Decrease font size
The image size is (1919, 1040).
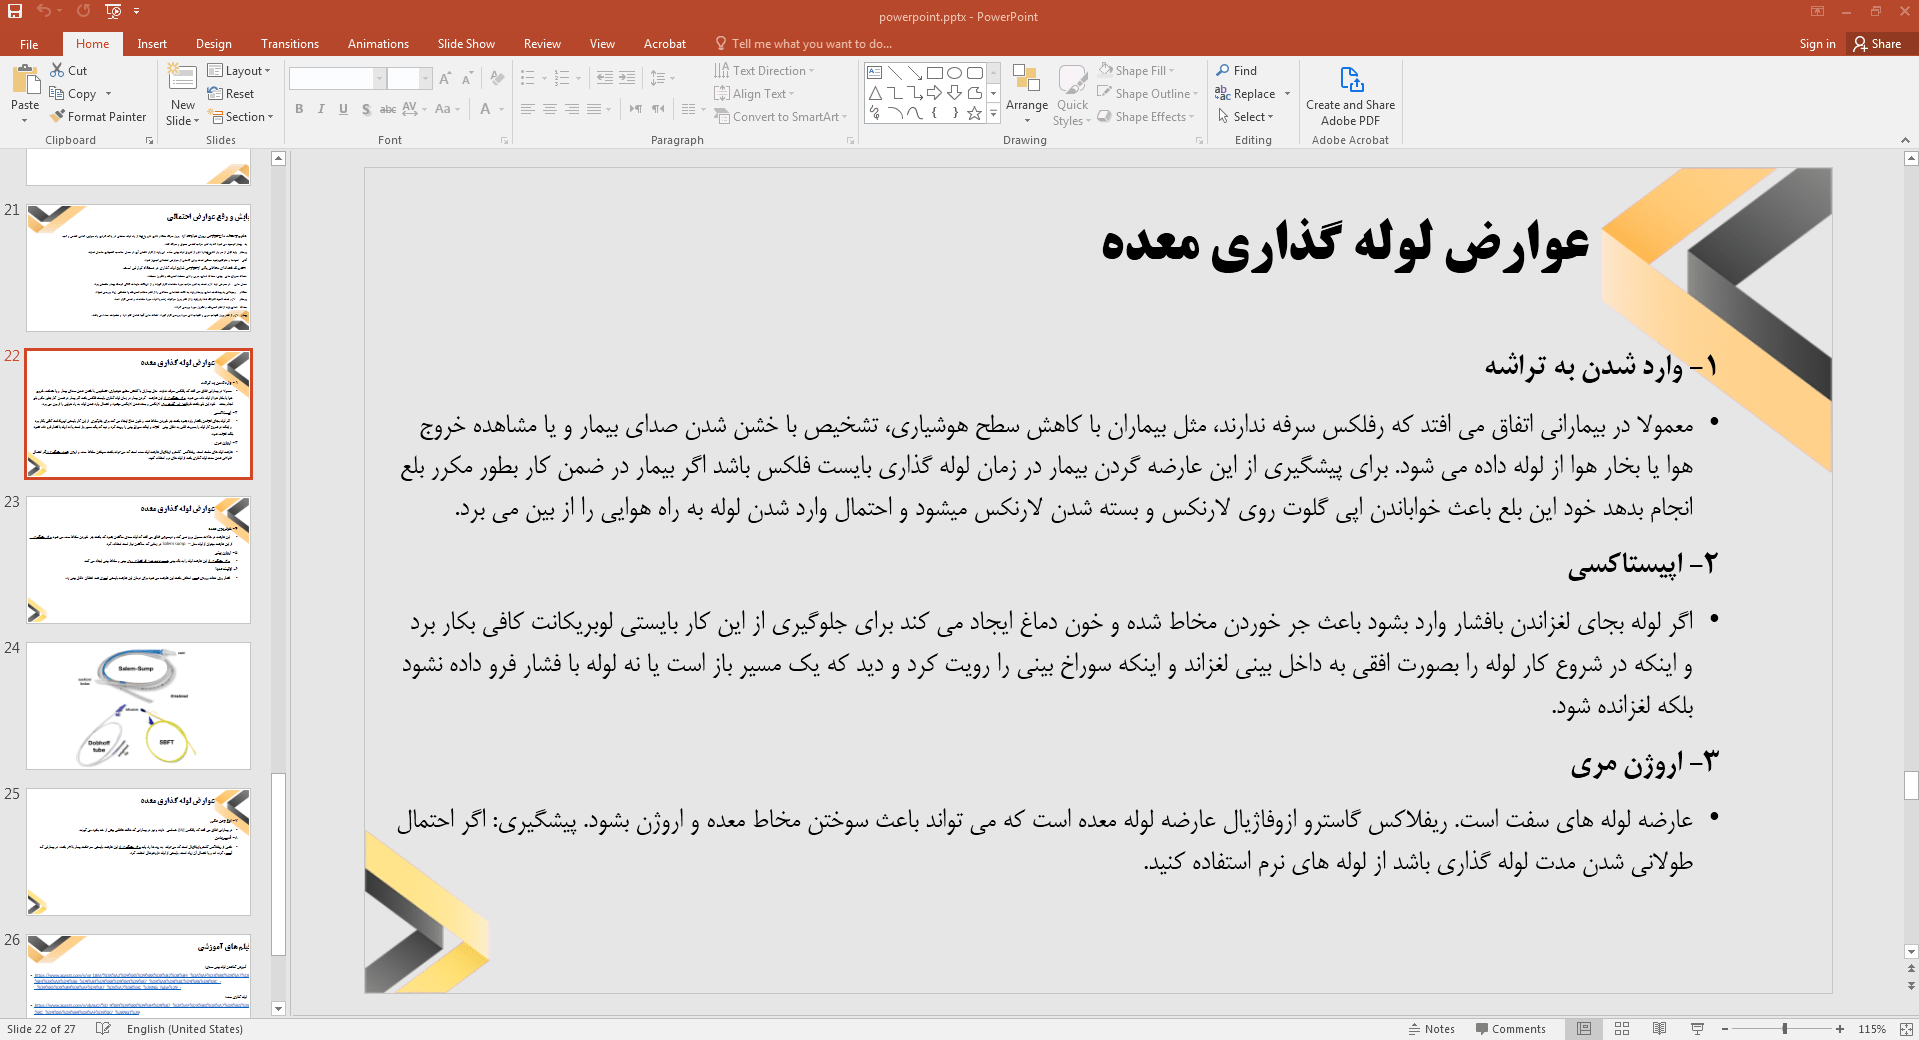pyautogui.click(x=467, y=78)
